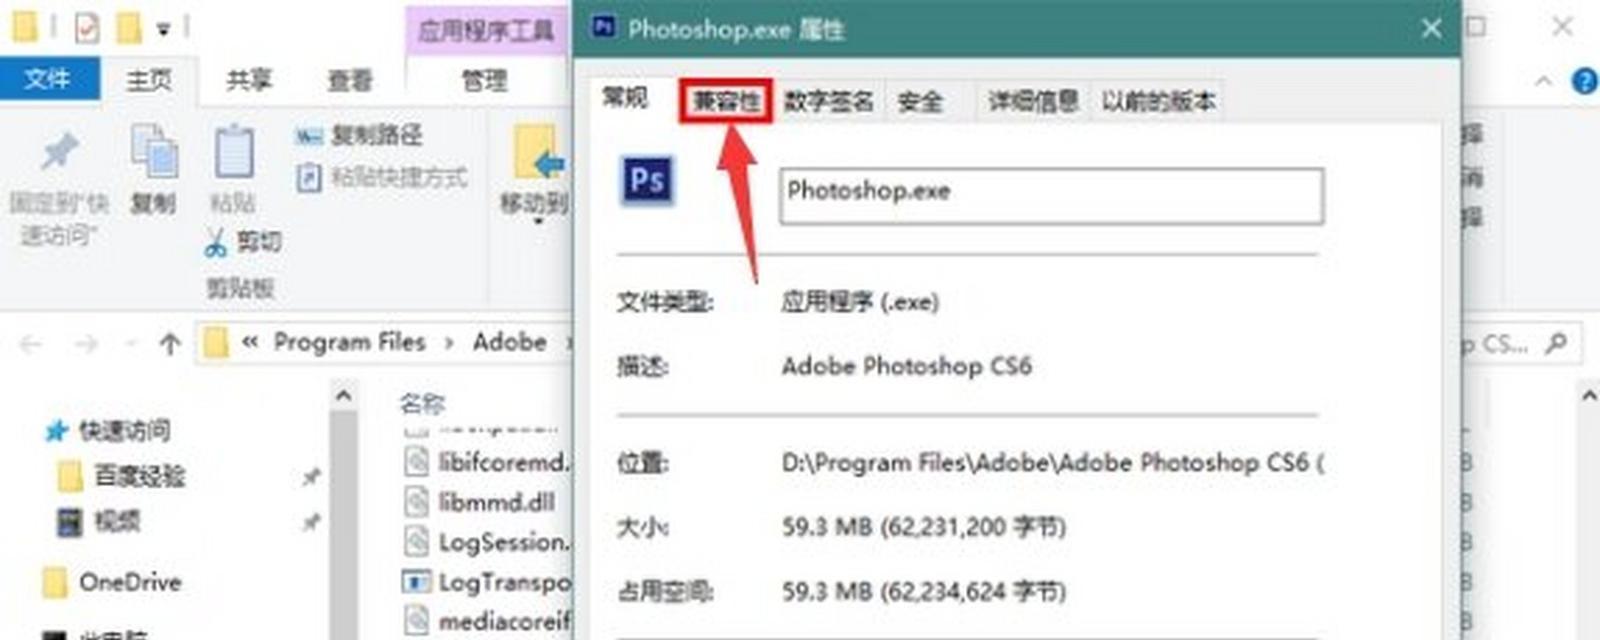Click the Back arrow in Explorer
This screenshot has width=1600, height=640.
(31, 345)
